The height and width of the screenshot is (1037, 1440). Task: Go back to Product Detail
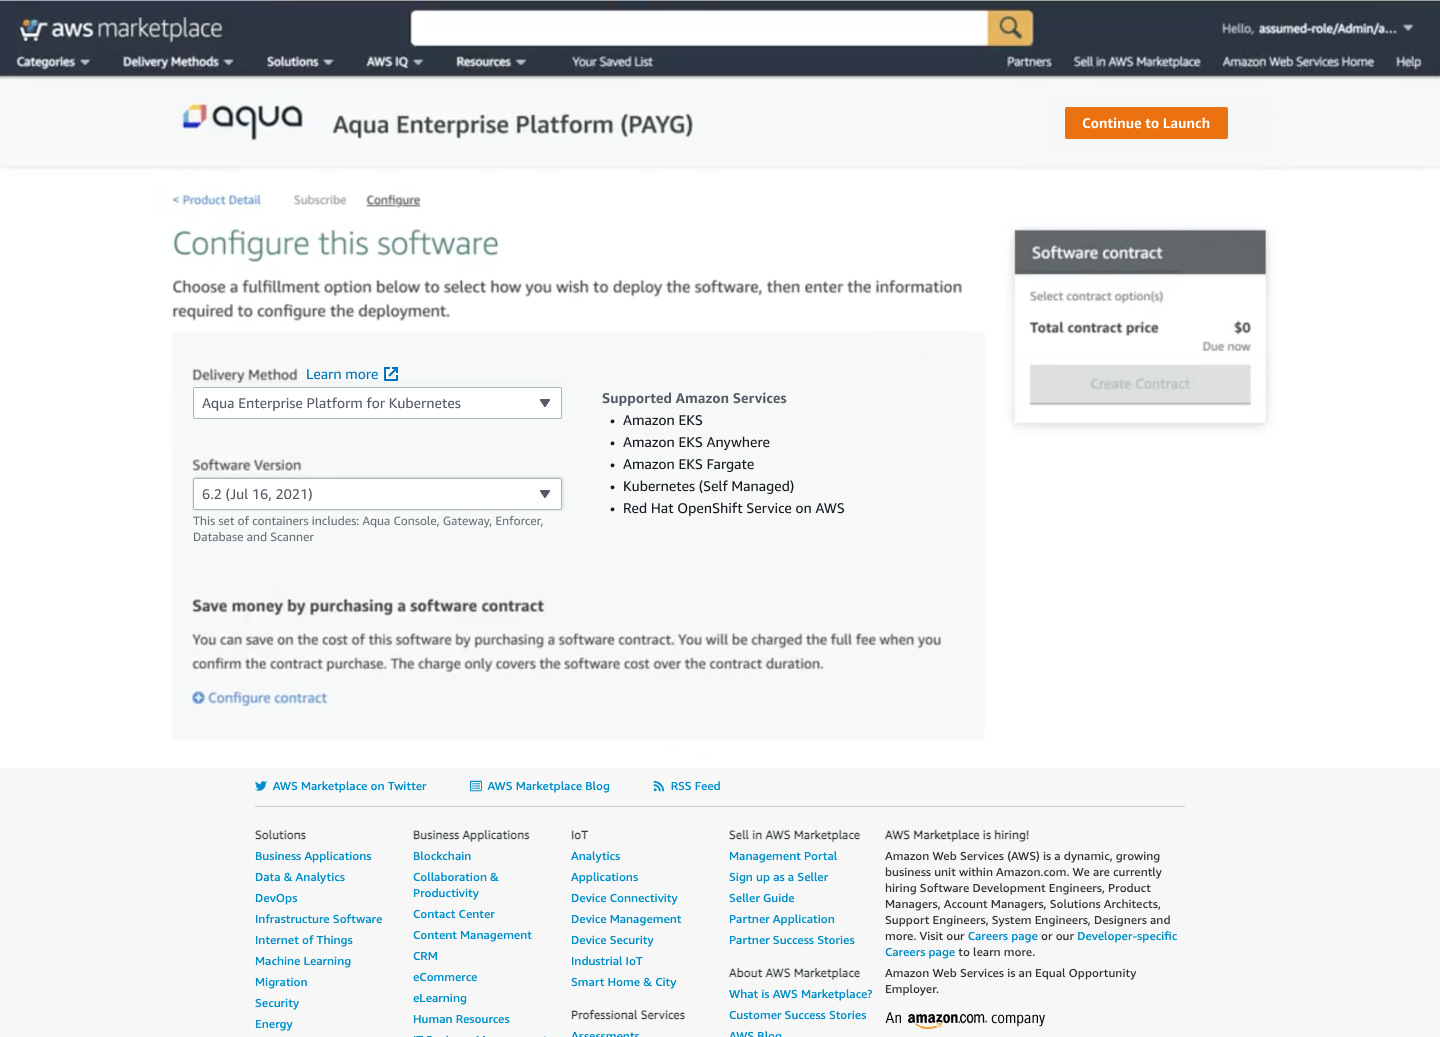click(x=216, y=200)
